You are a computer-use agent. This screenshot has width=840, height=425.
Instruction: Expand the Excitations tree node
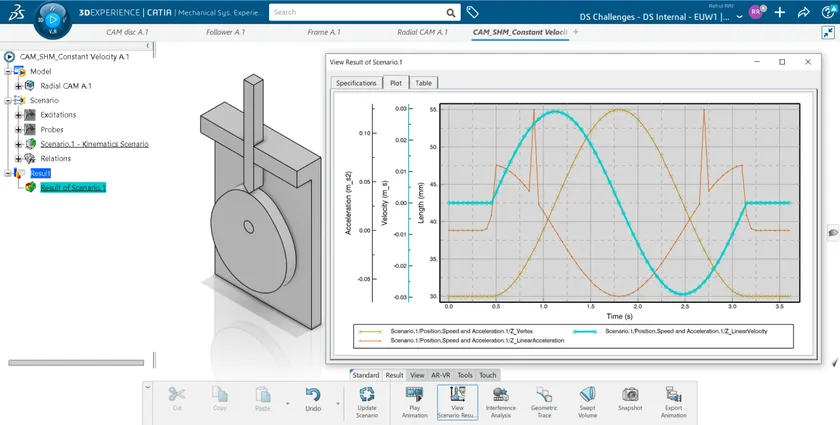[x=18, y=115]
